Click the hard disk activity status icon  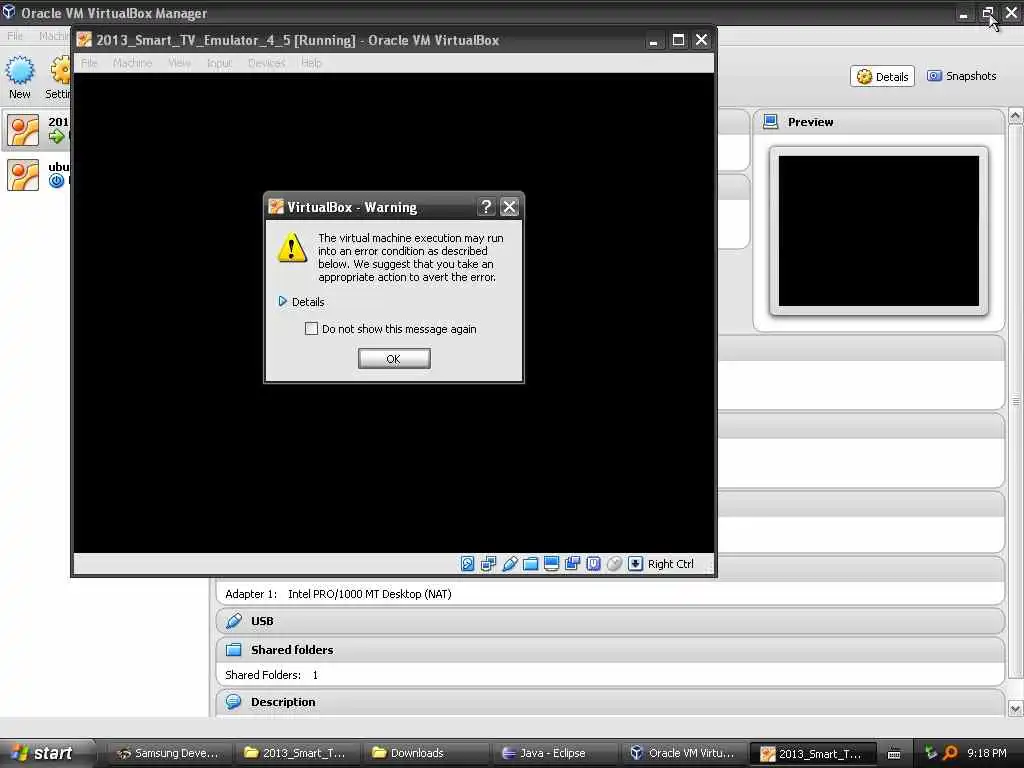468,564
